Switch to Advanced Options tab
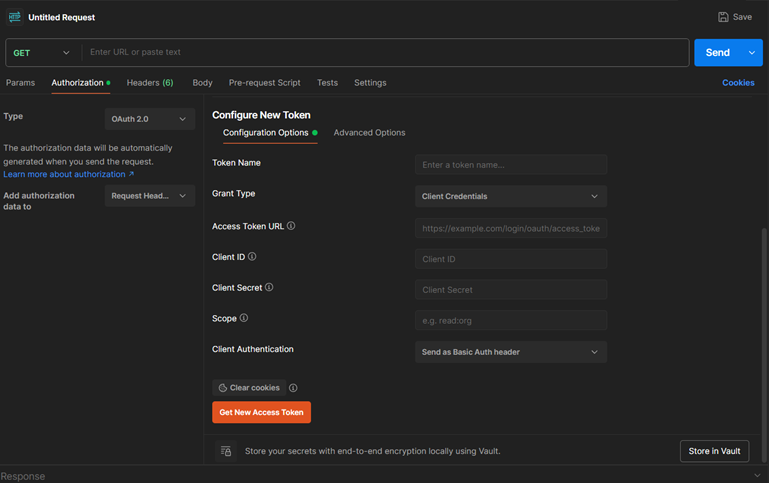Image resolution: width=769 pixels, height=483 pixels. pyautogui.click(x=369, y=133)
